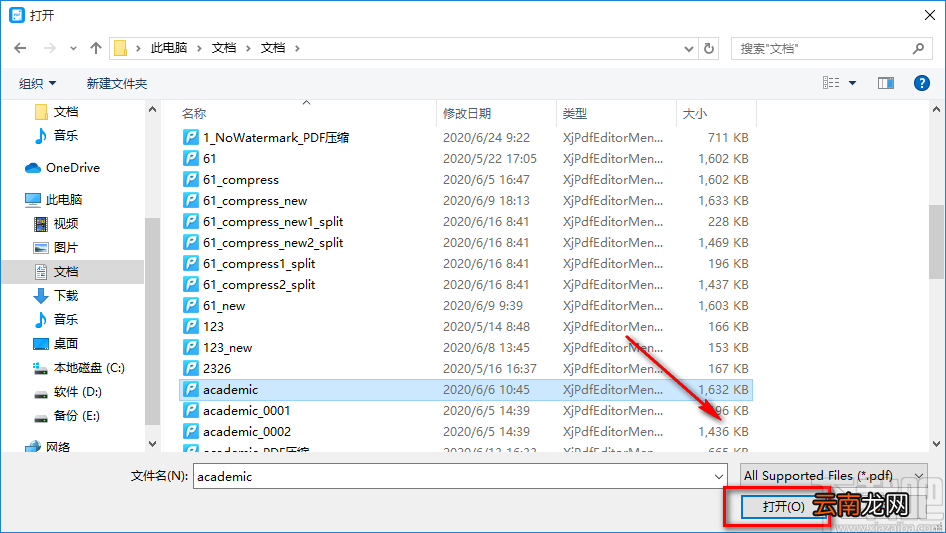The height and width of the screenshot is (533, 946).
Task: Select file 61_compress_new
Action: point(255,200)
